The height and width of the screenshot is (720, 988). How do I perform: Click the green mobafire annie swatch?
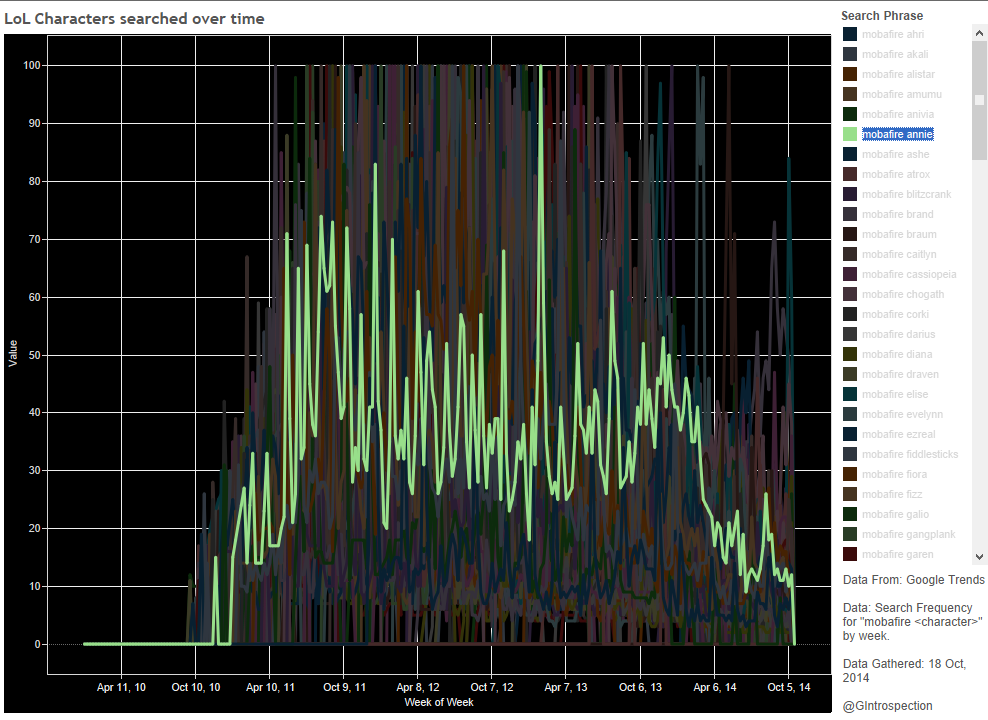[850, 135]
